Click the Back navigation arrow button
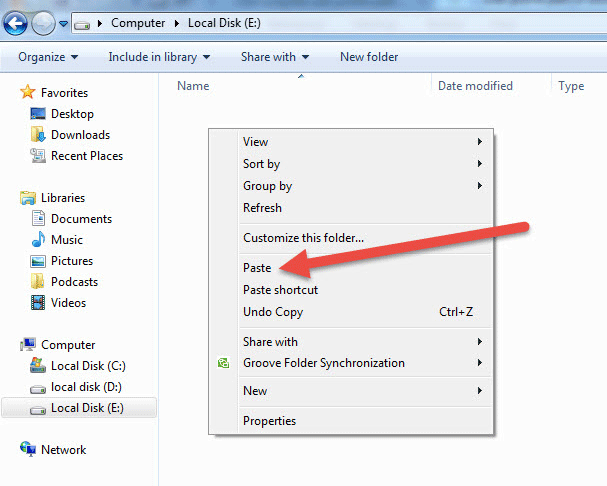 [15, 24]
